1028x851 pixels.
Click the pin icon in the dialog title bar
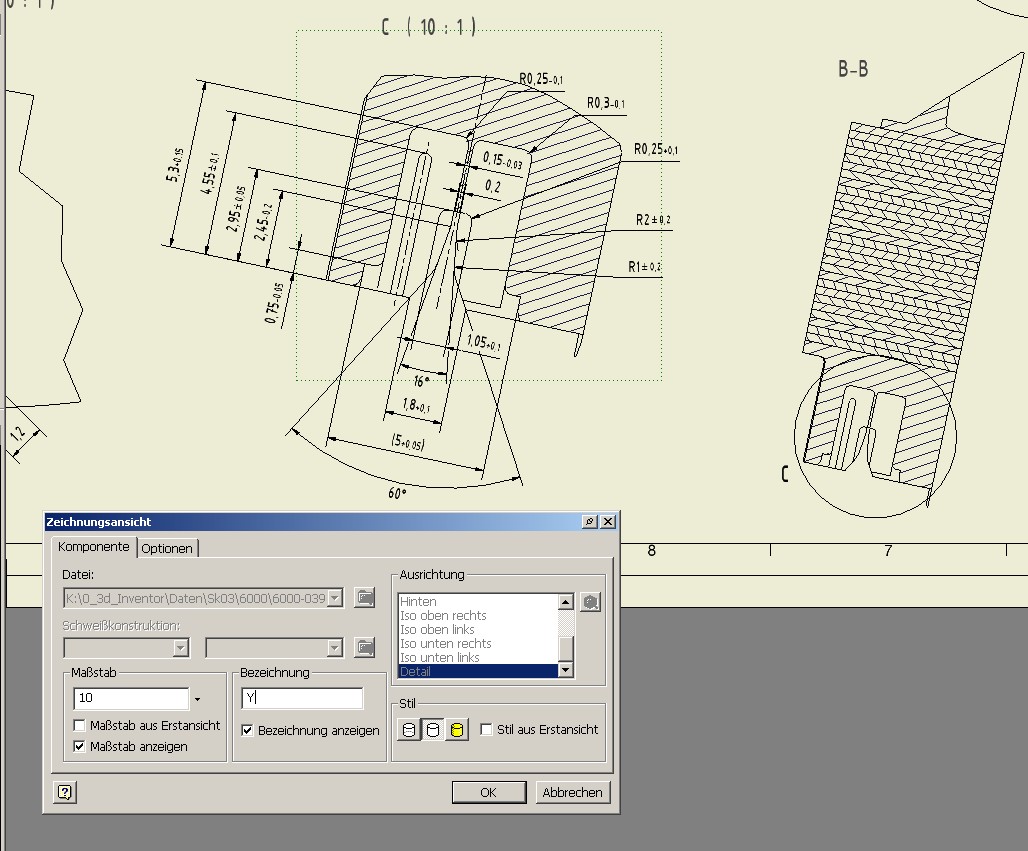(x=589, y=522)
